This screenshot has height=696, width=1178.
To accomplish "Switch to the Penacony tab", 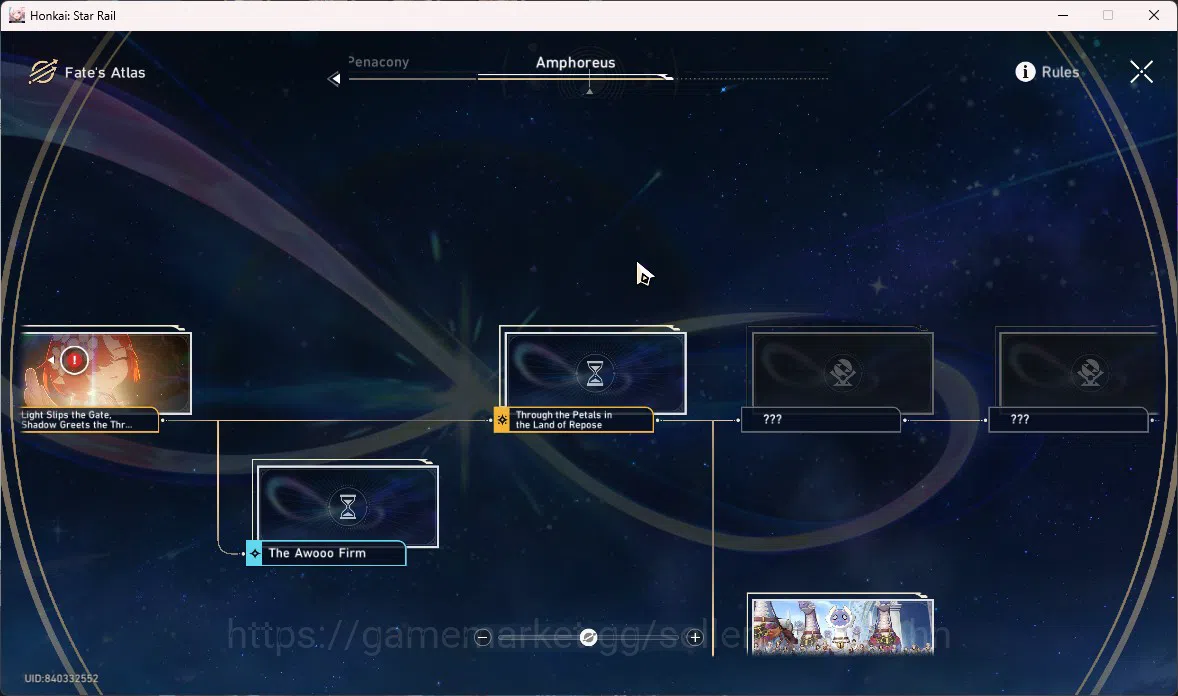I will (x=379, y=62).
